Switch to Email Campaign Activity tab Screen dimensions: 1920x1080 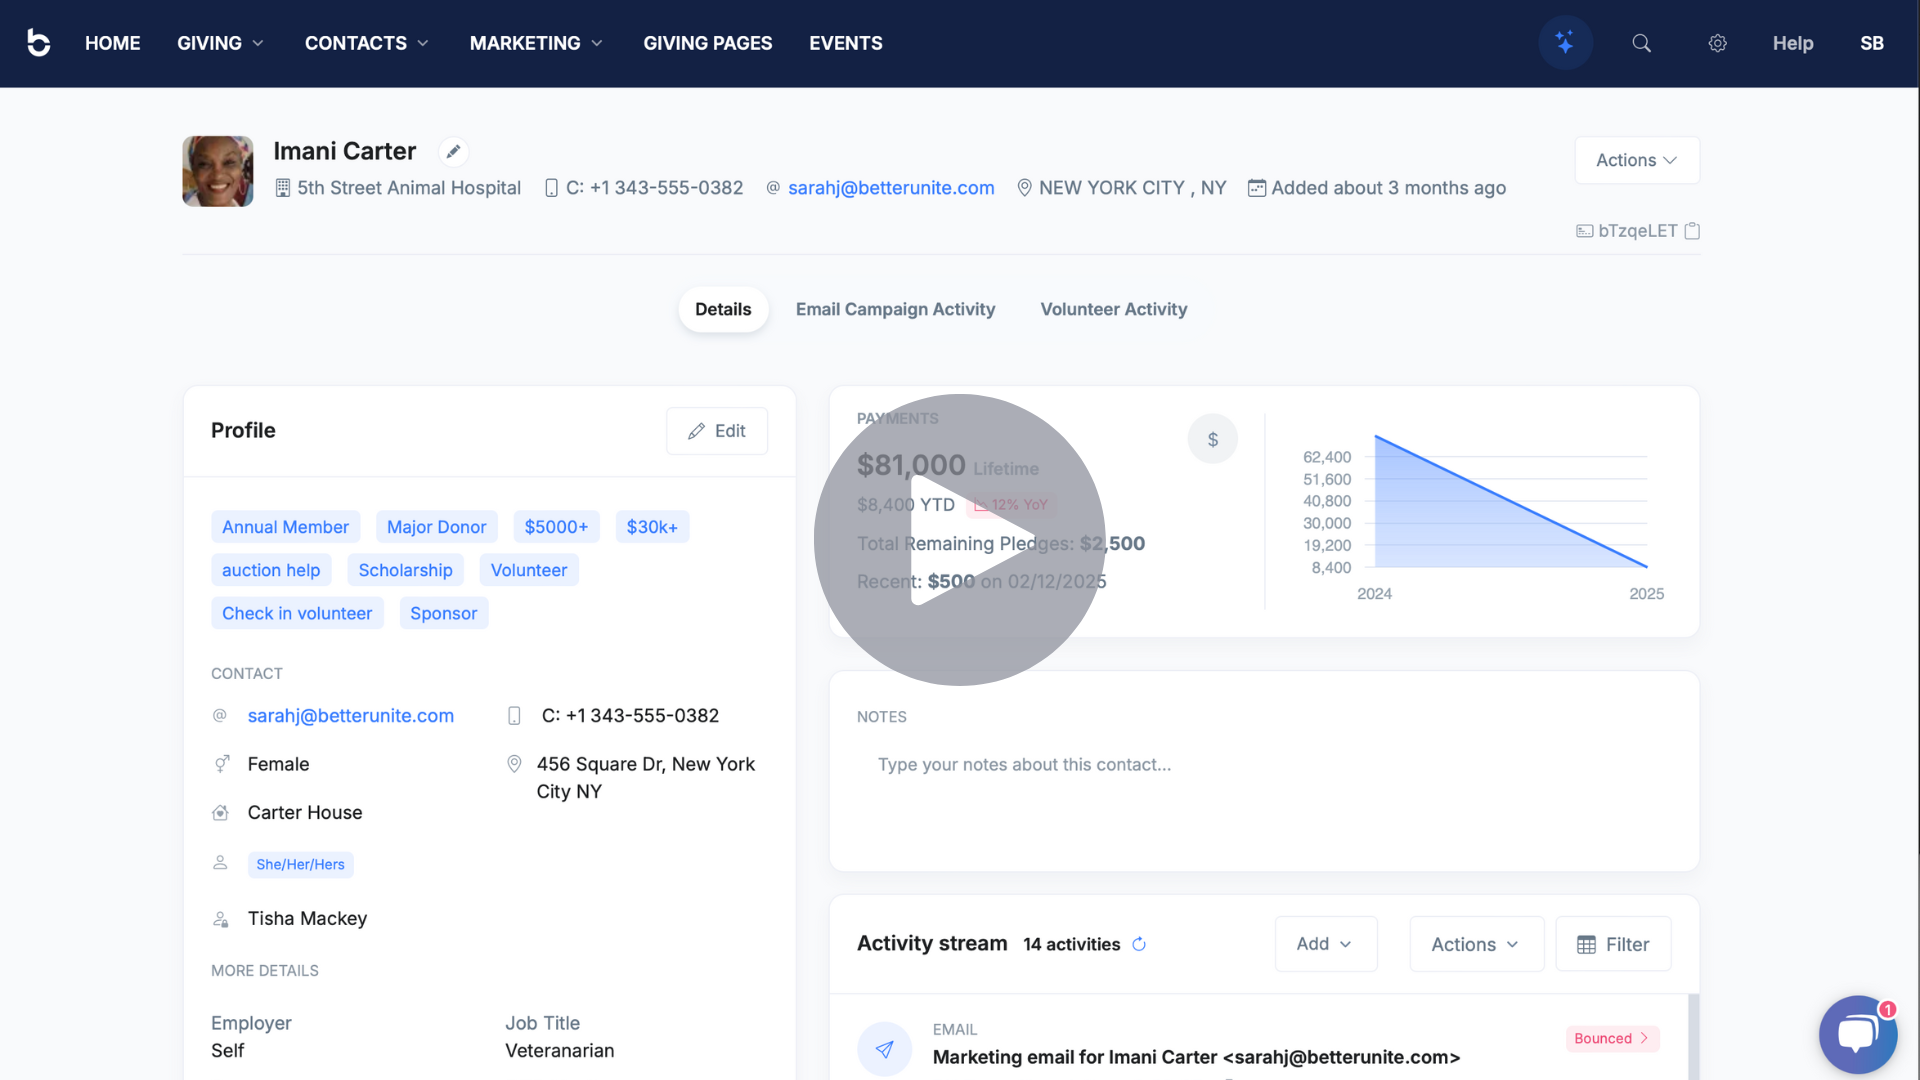pyautogui.click(x=895, y=310)
